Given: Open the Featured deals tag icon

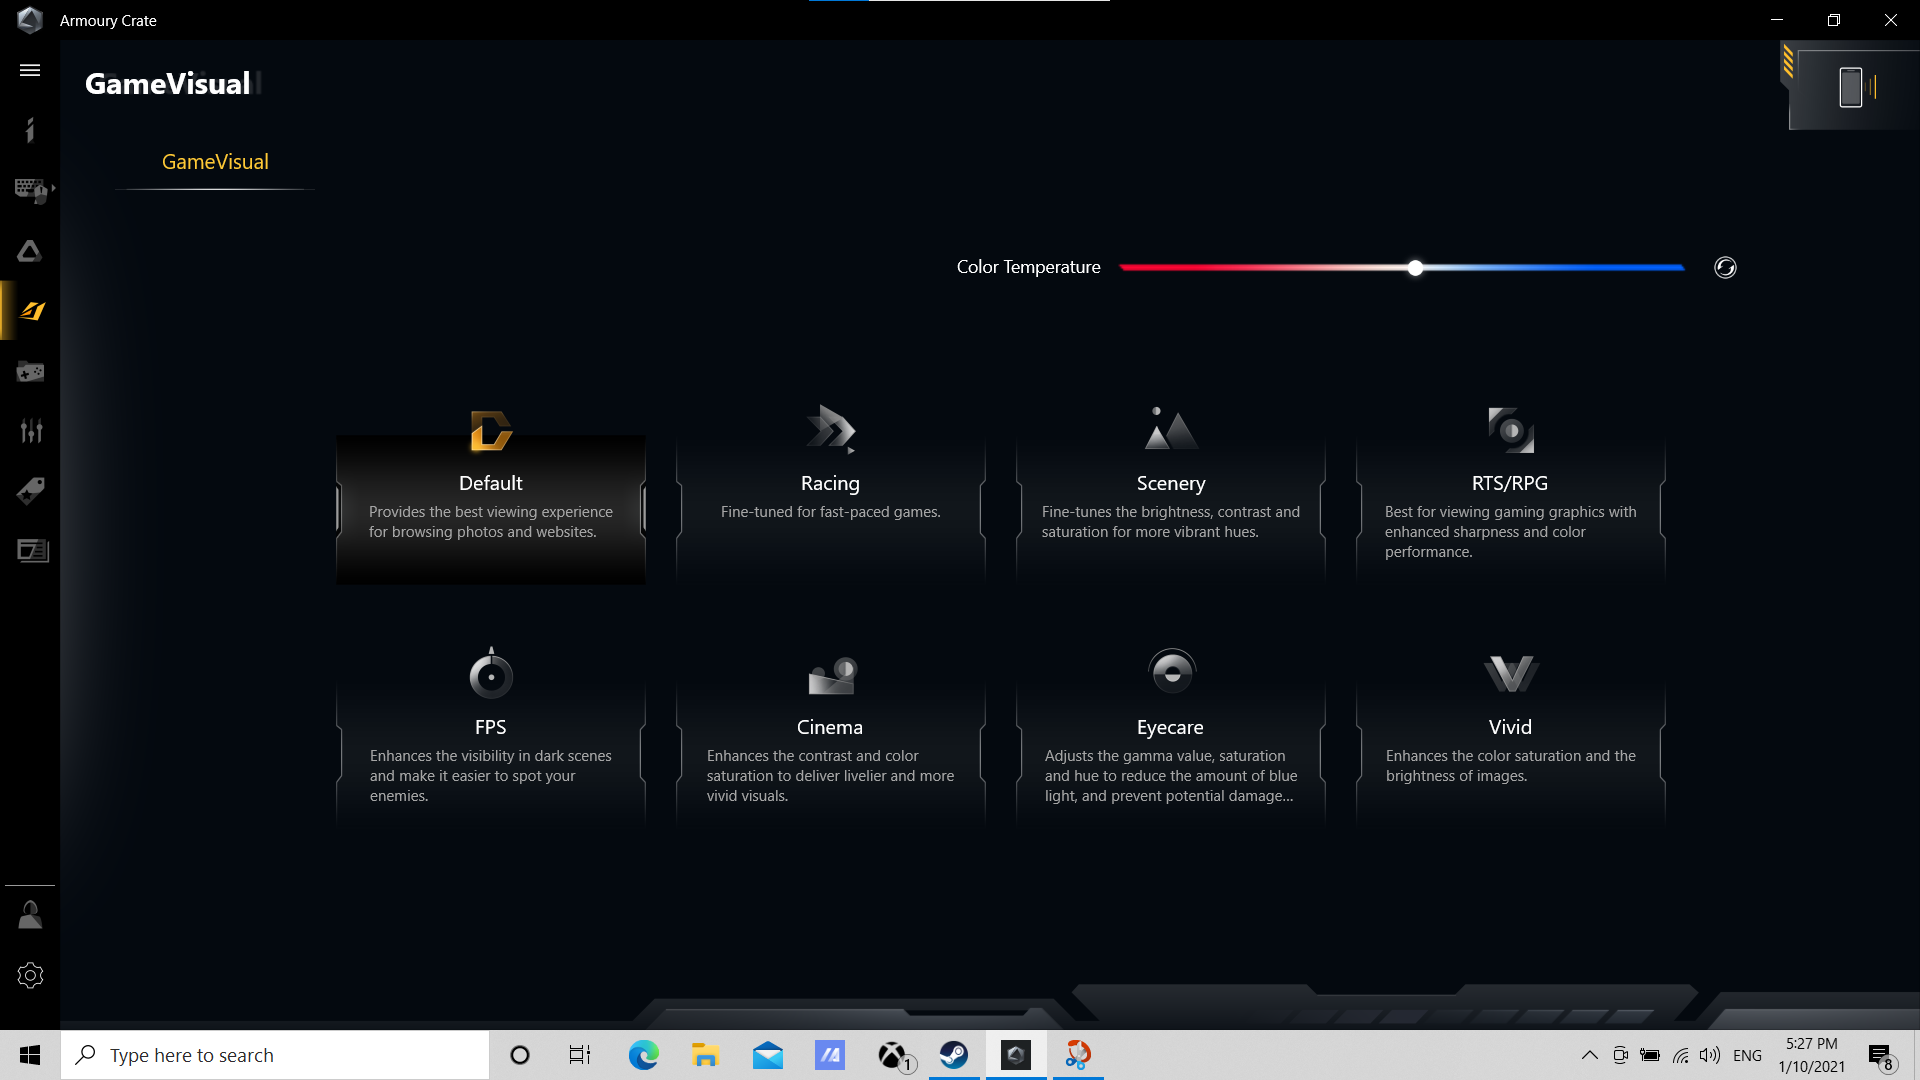Looking at the screenshot, I should [30, 491].
